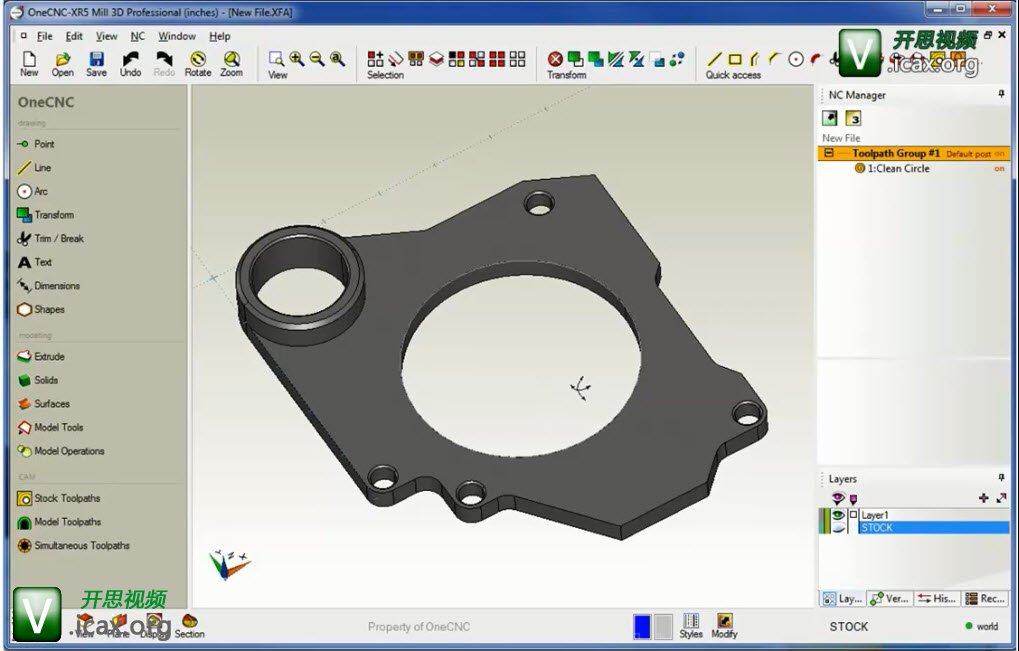Click the zoom all magnifier icon

click(337, 59)
